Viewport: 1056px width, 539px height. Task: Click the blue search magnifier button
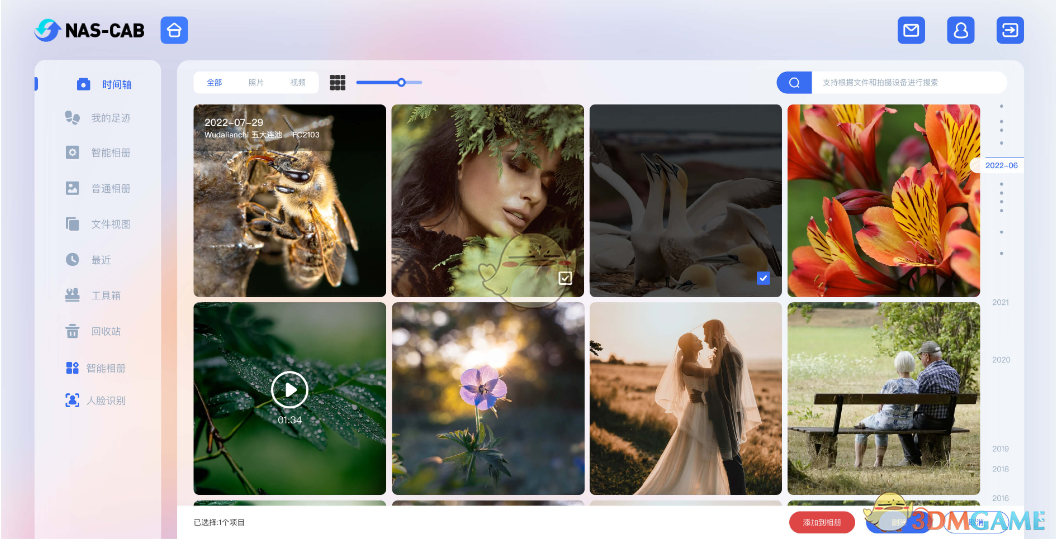point(794,83)
